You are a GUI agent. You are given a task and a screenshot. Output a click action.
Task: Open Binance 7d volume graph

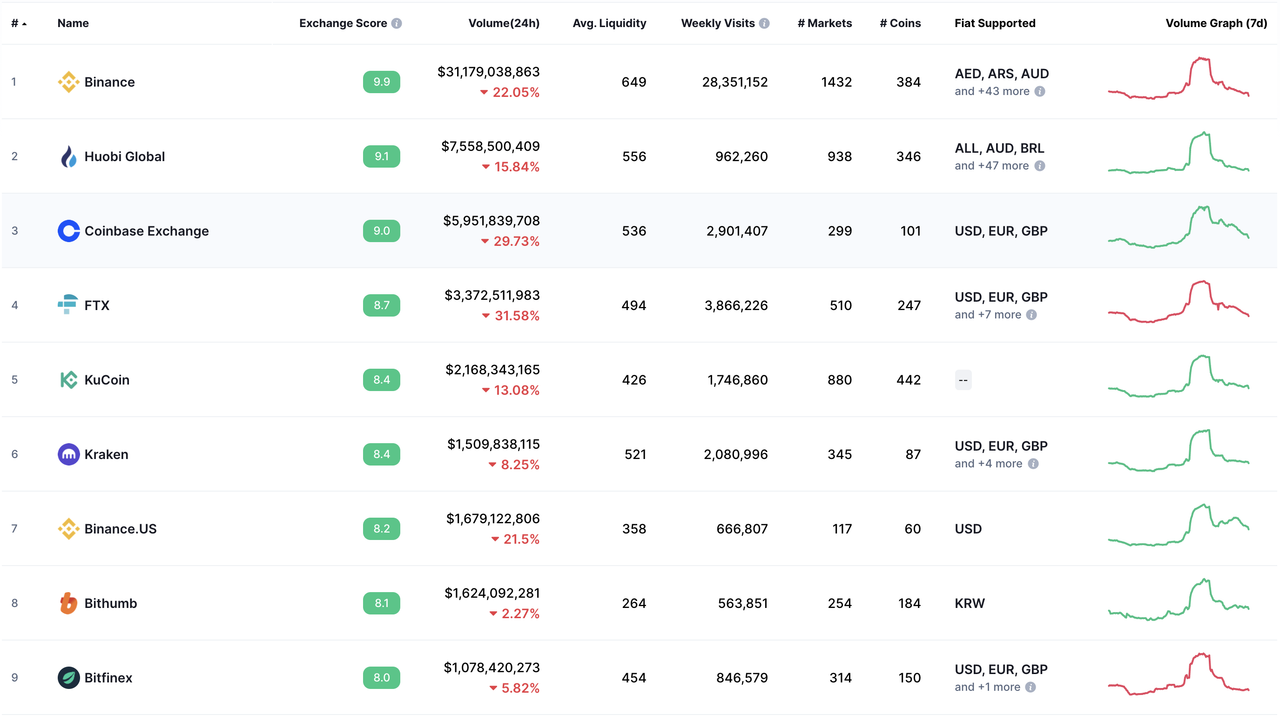coord(1179,78)
